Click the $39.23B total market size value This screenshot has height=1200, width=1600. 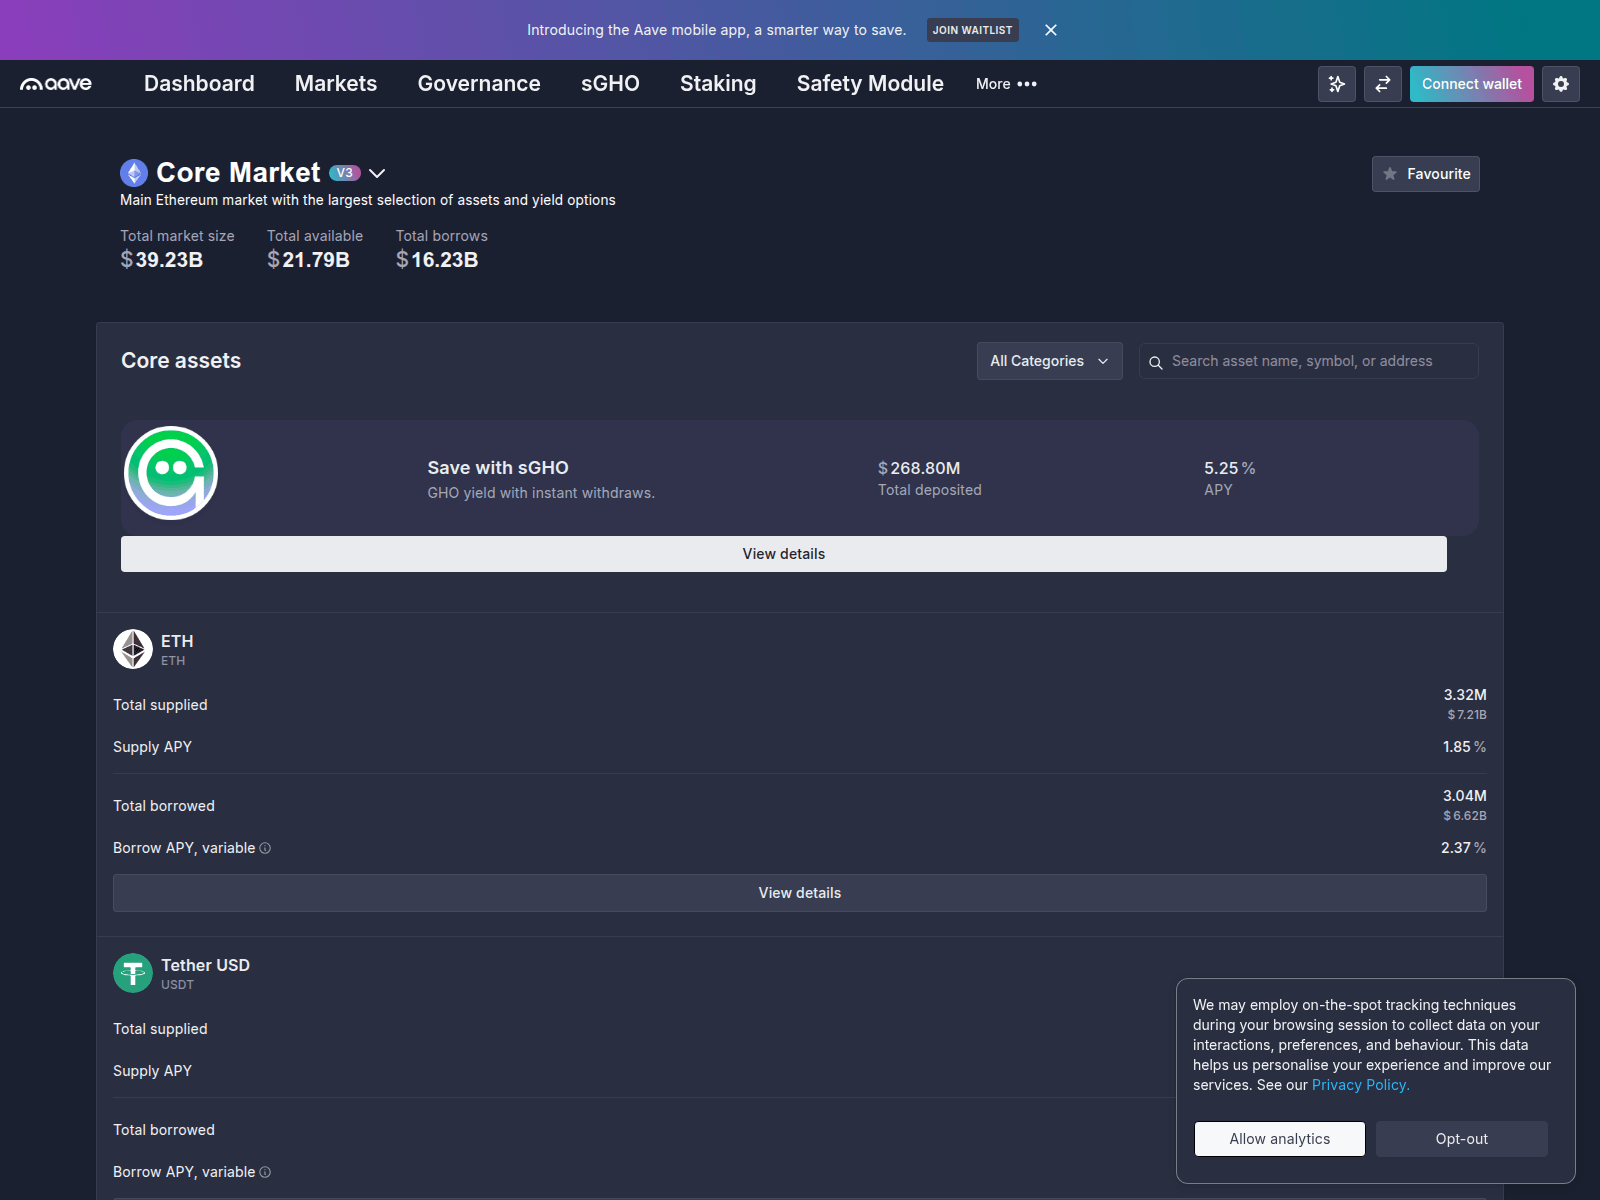pos(162,260)
